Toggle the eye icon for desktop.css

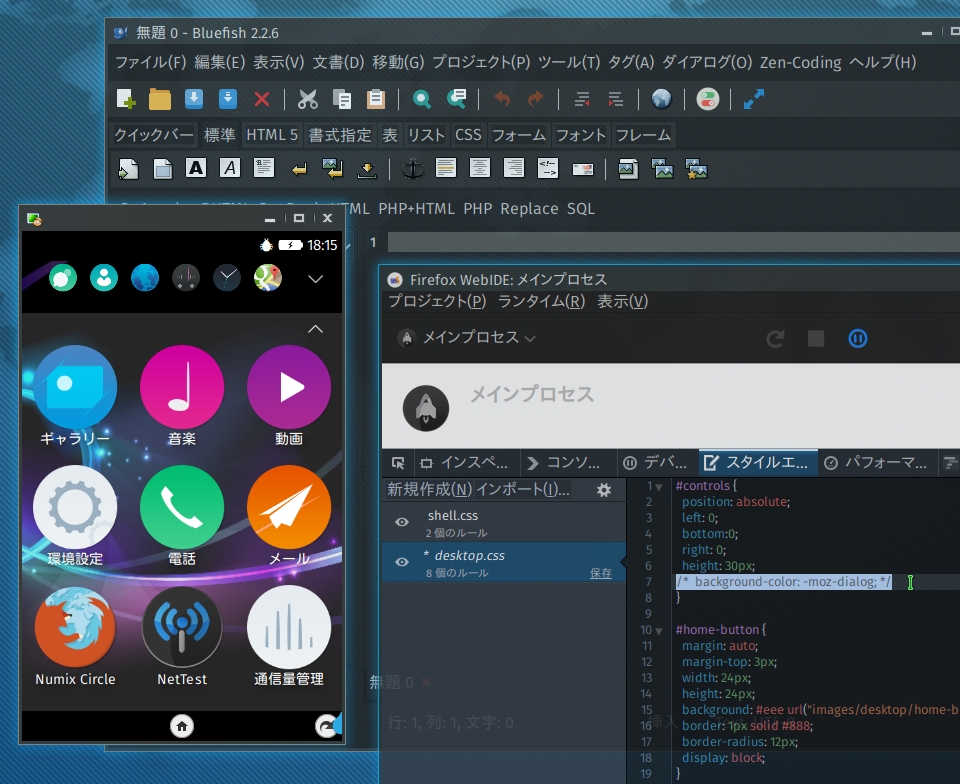[402, 562]
